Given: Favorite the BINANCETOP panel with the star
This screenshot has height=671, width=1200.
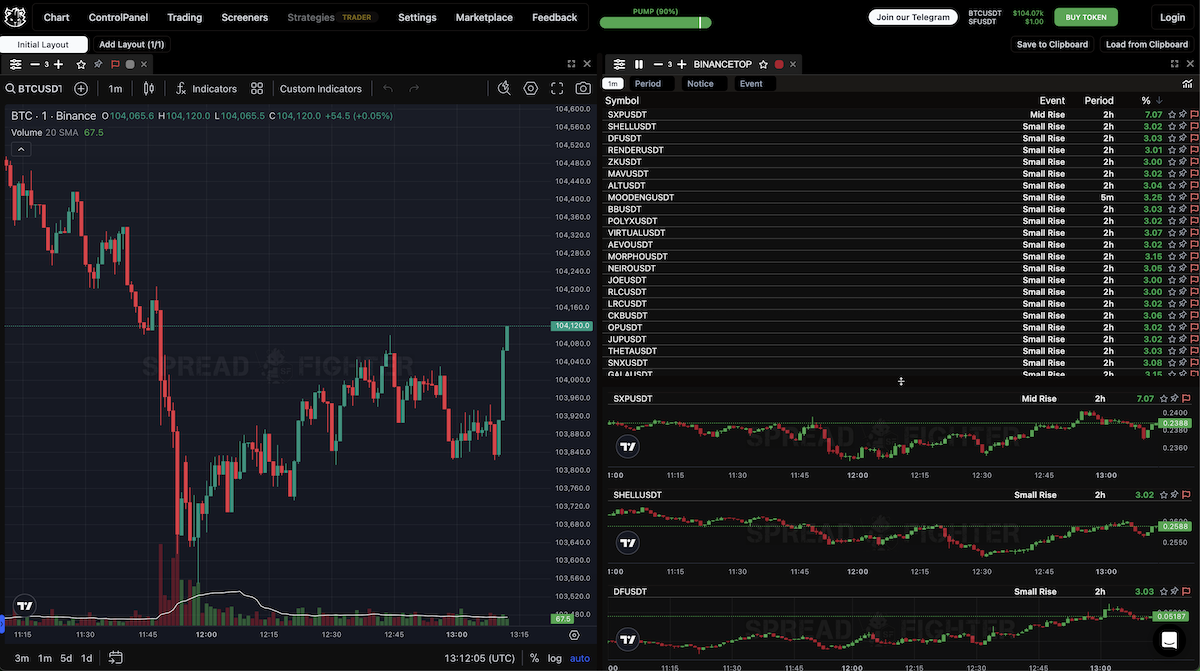Looking at the screenshot, I should pyautogui.click(x=763, y=64).
